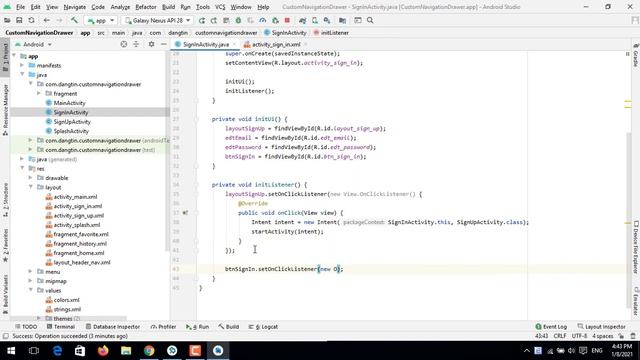This screenshot has height=360, width=640.
Task: Switch to activity_sign_in.xml editor tab
Action: coord(276,44)
